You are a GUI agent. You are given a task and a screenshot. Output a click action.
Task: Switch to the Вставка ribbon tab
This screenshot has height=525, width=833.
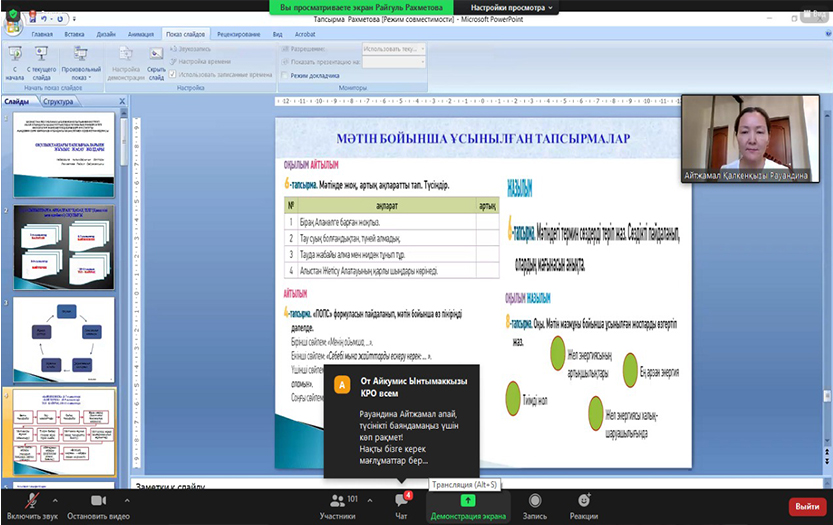tap(73, 34)
